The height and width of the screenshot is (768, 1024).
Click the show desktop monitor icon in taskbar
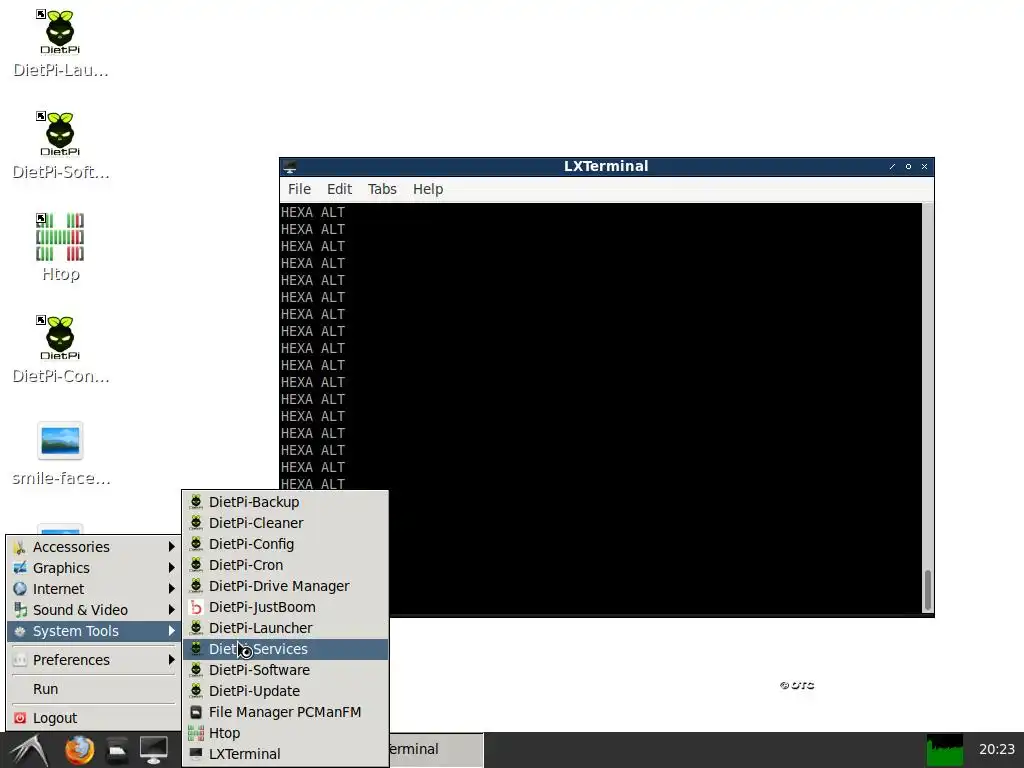point(153,750)
